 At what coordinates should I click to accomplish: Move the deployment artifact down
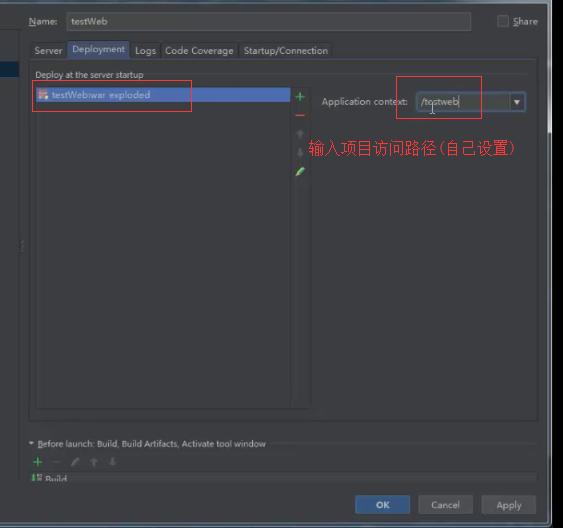300,152
